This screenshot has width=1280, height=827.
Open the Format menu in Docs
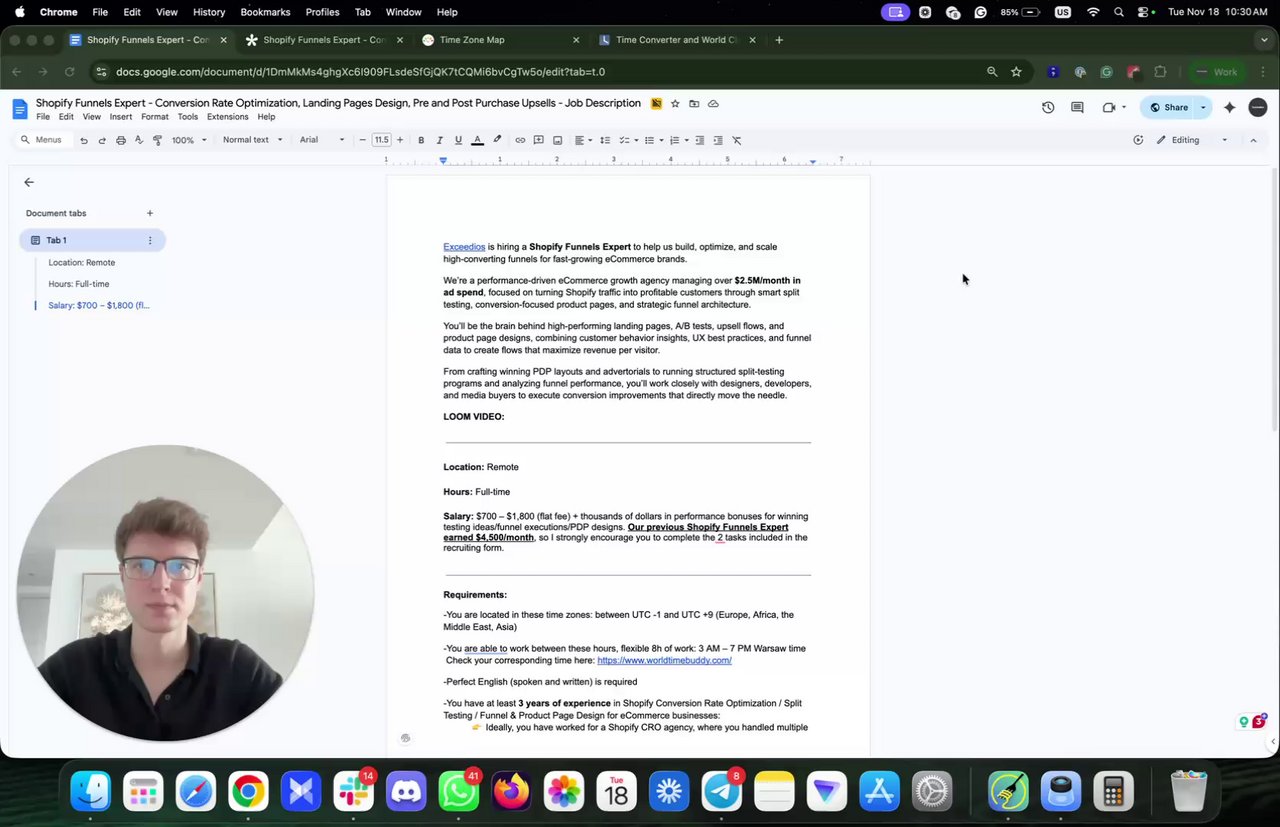pos(155,117)
